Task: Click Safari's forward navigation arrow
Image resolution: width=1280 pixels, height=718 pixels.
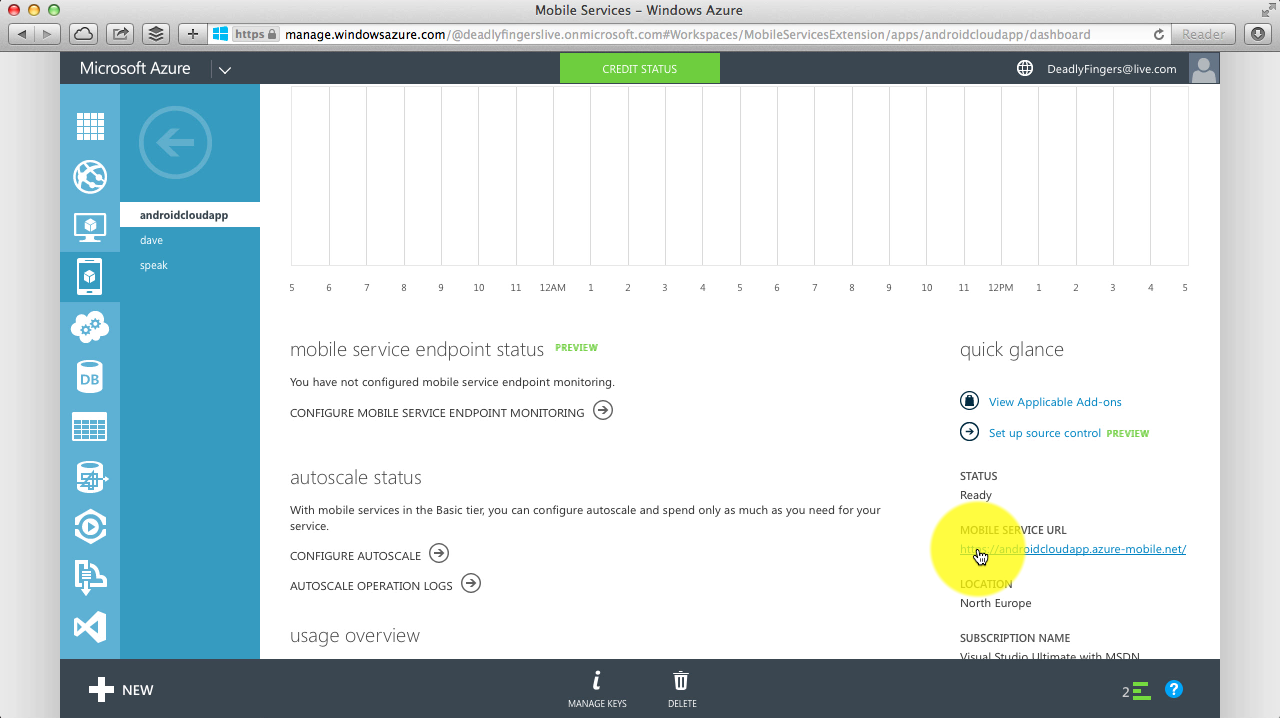Action: point(48,34)
